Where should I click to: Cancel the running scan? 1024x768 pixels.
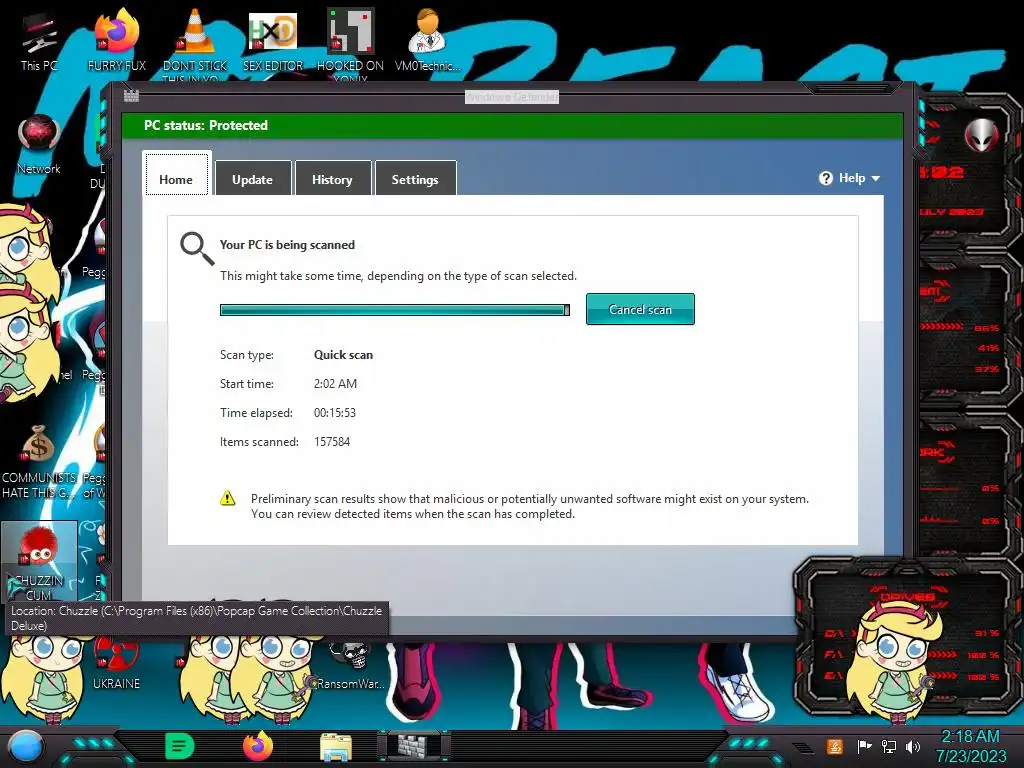click(640, 310)
